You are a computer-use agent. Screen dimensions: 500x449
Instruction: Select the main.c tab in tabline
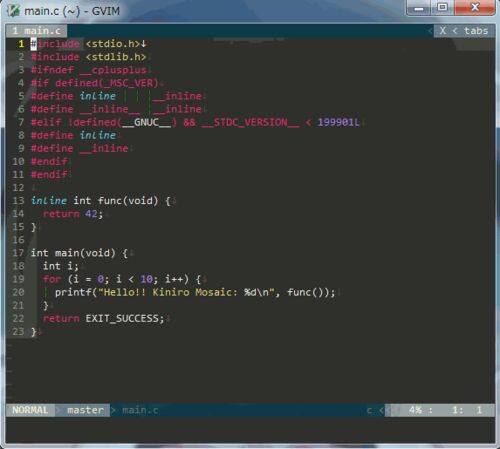tap(37, 31)
